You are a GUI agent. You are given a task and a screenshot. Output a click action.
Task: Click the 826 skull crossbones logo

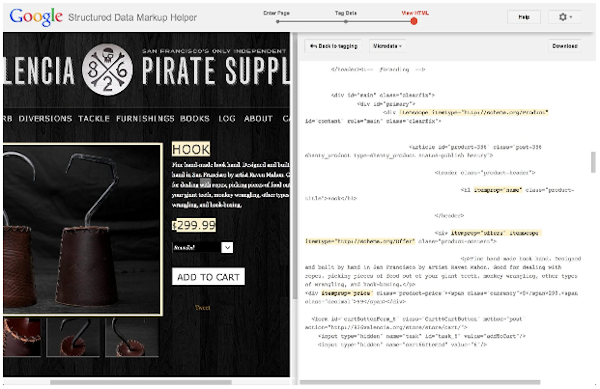(107, 70)
